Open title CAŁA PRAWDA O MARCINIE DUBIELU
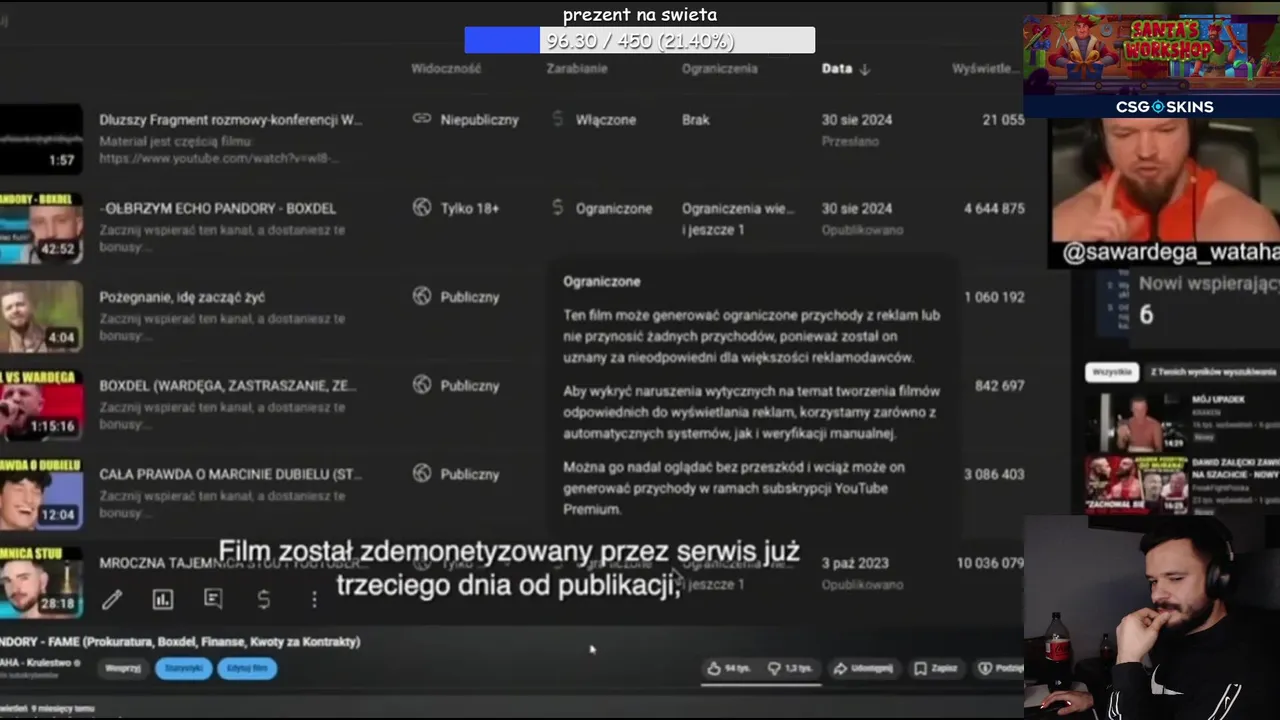The width and height of the screenshot is (1280, 720). 231,474
